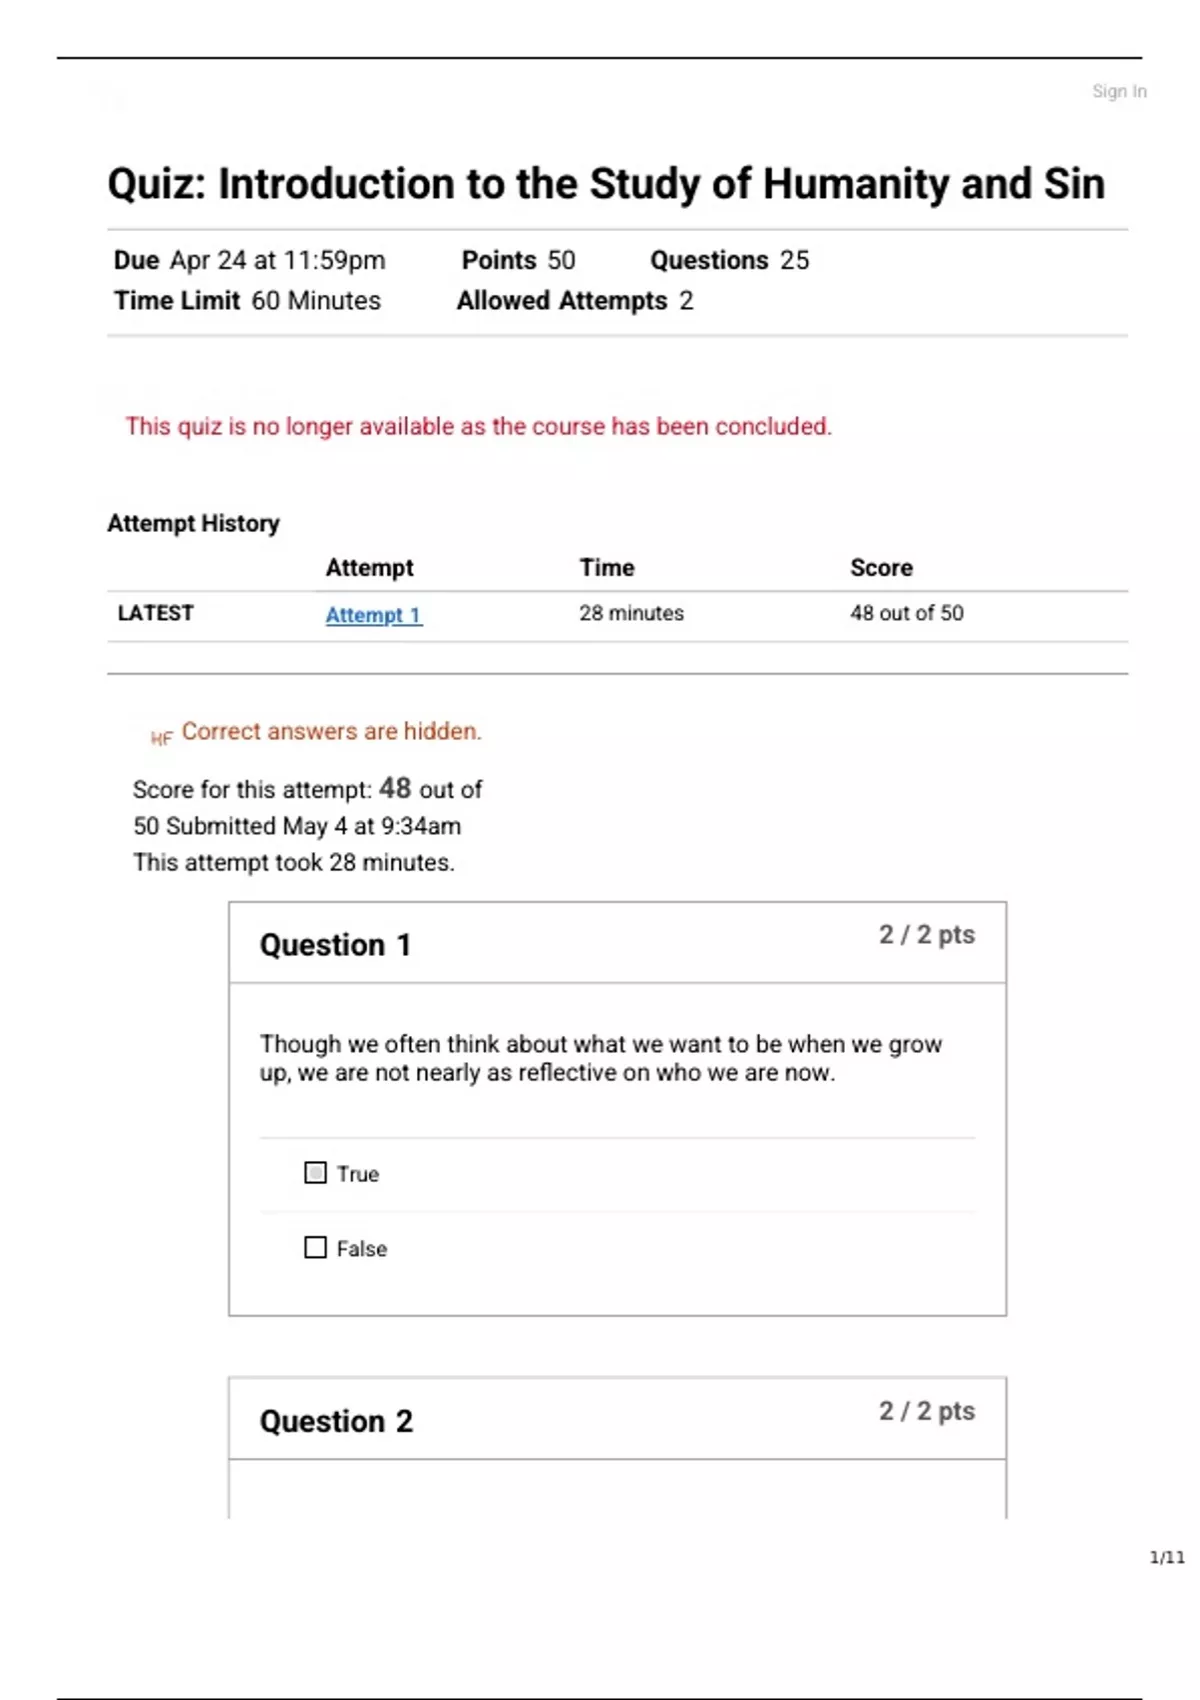Open the Attempt 1 link
Image resolution: width=1200 pixels, height=1700 pixels.
[x=373, y=615]
